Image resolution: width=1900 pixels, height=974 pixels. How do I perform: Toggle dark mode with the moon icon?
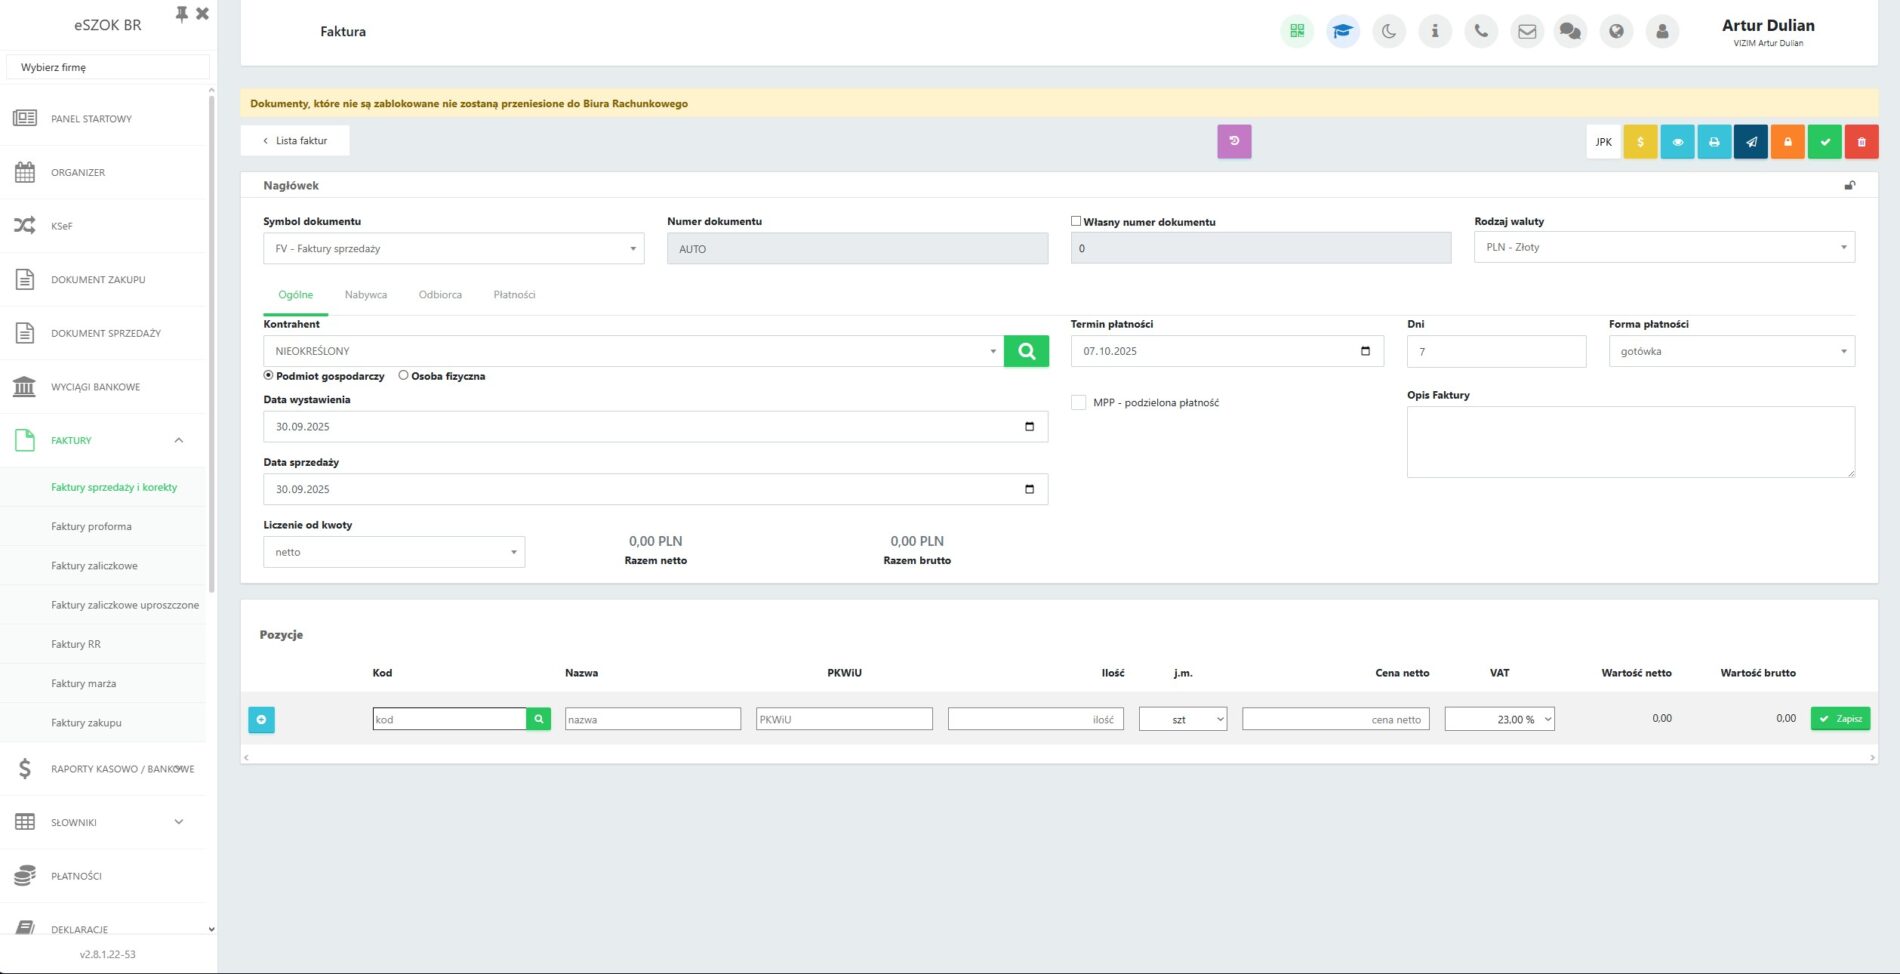(x=1389, y=31)
